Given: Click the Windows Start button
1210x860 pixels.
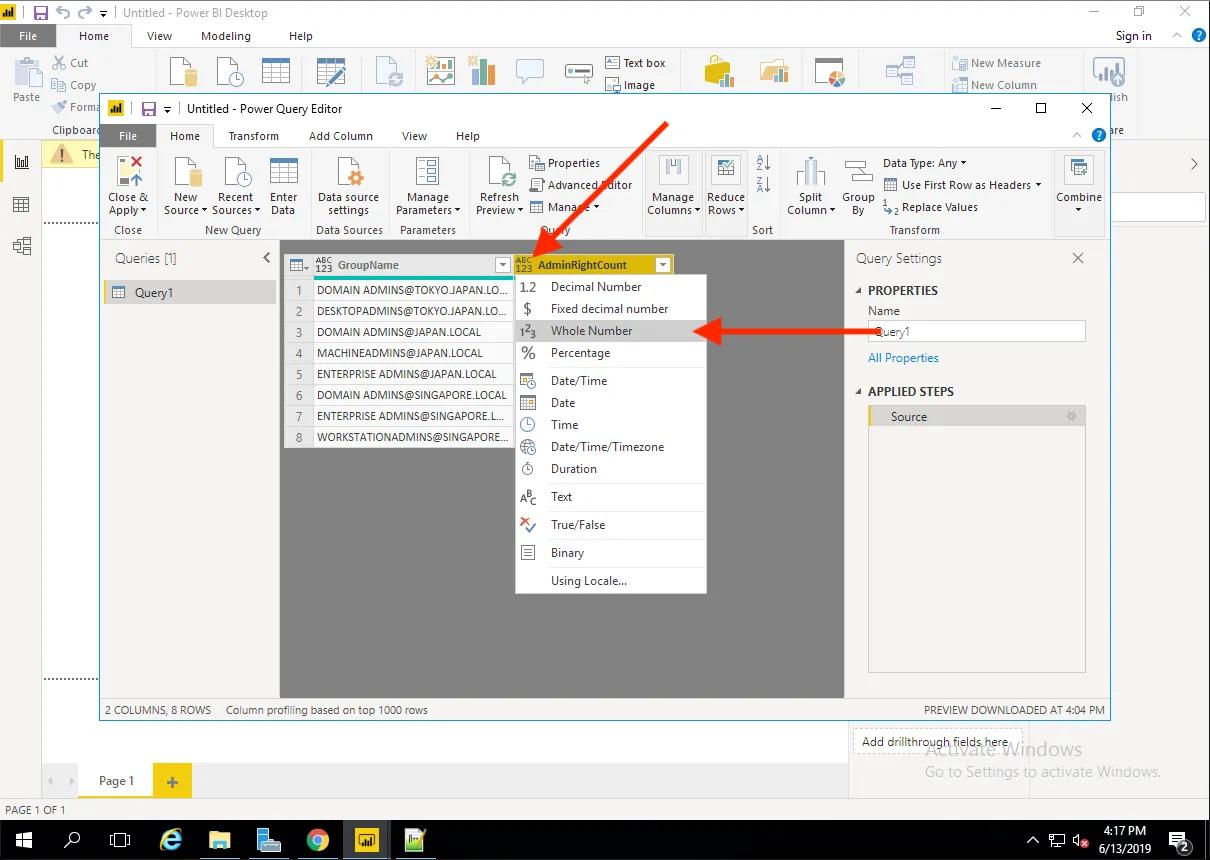Looking at the screenshot, I should (24, 840).
